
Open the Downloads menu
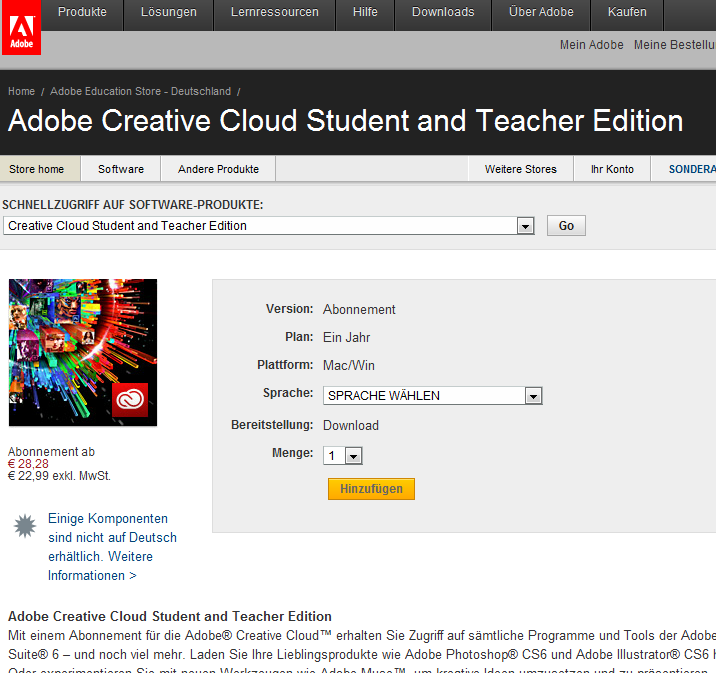[443, 12]
